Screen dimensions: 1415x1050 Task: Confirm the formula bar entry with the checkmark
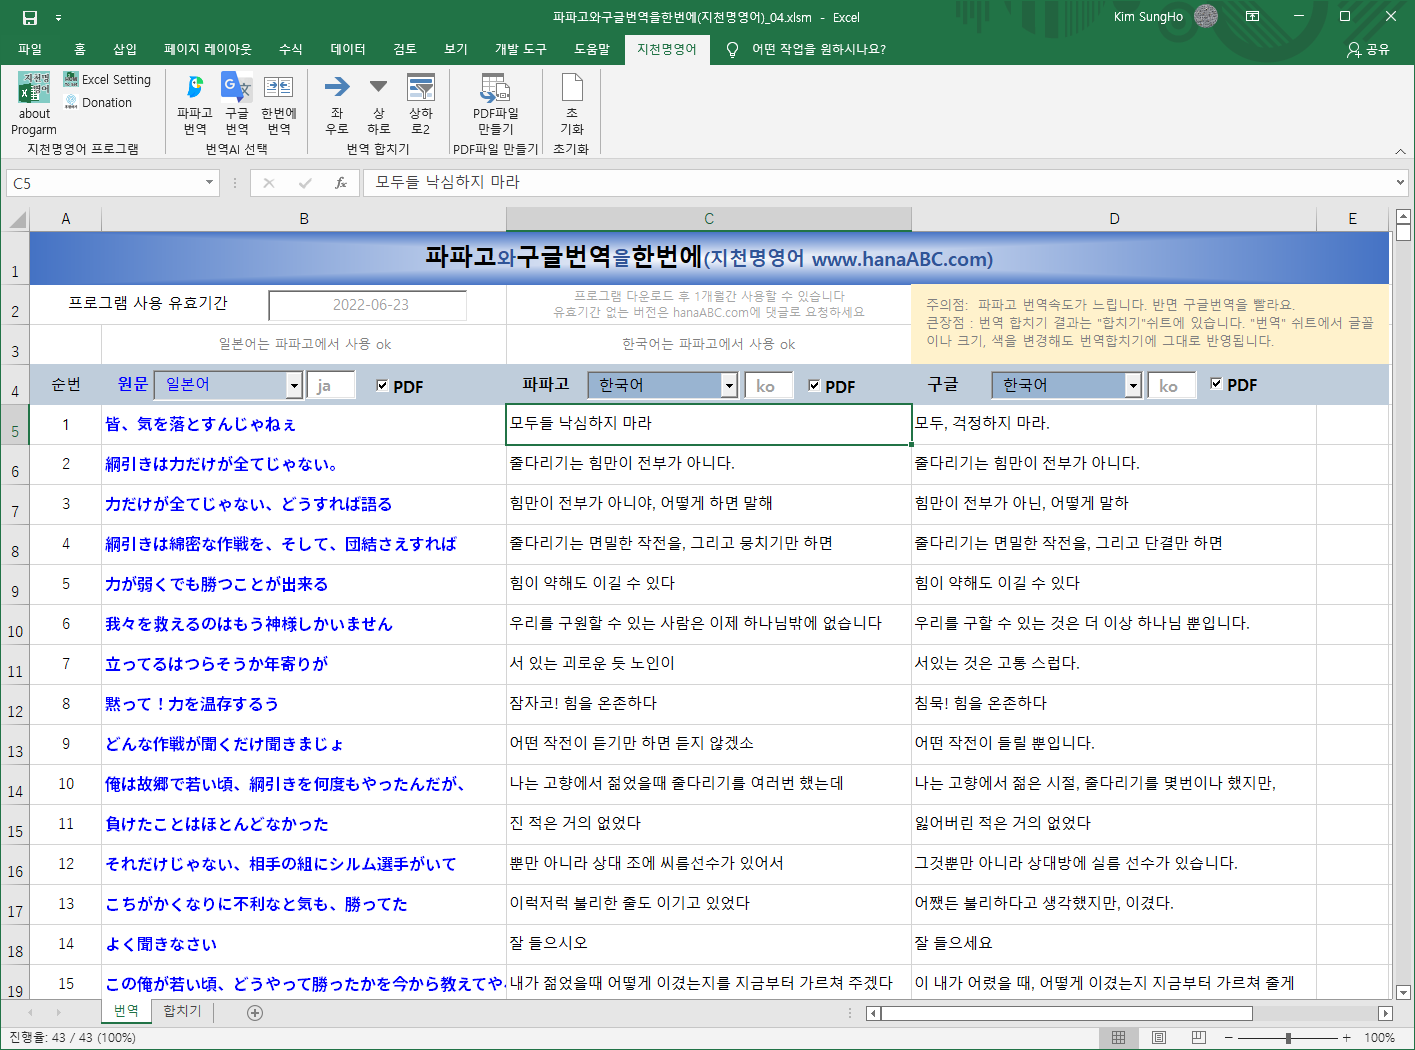tap(304, 183)
